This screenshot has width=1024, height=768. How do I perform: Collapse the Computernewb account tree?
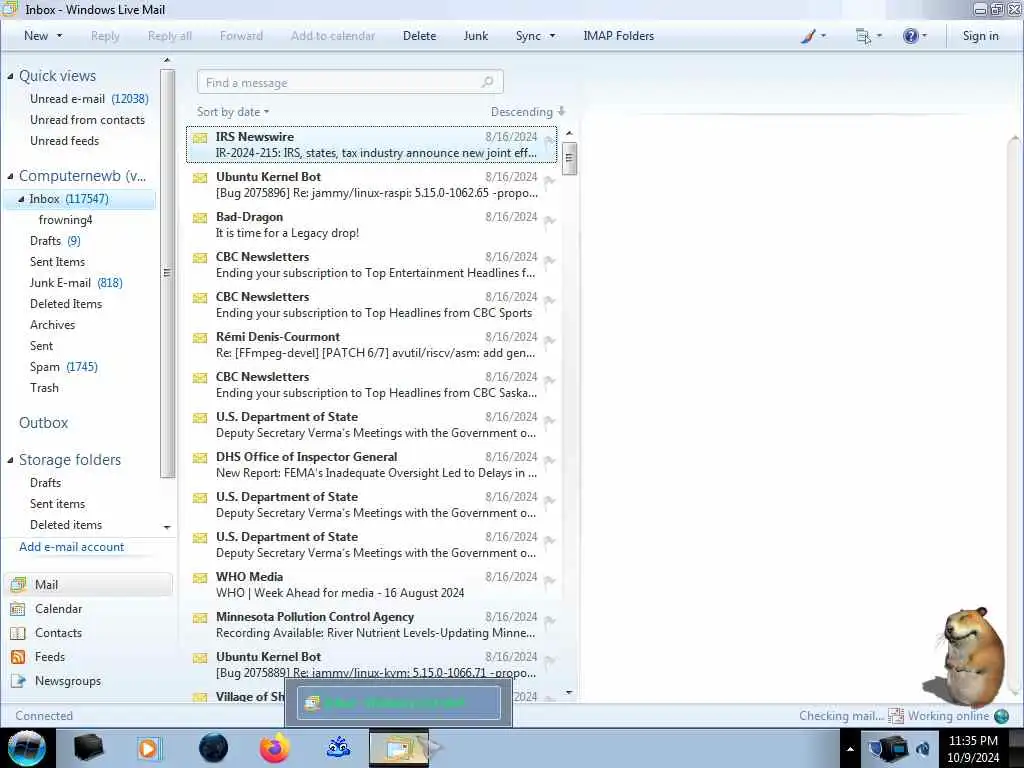click(10, 176)
